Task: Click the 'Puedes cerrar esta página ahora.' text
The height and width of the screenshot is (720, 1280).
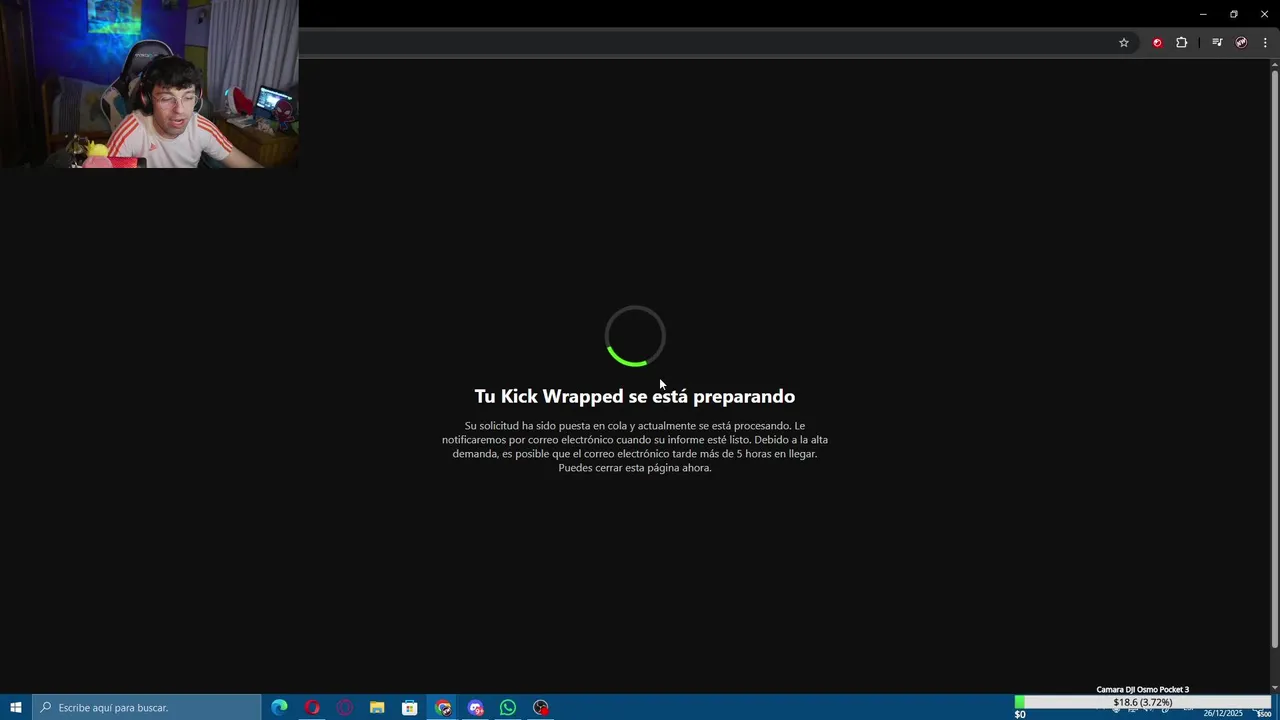Action: [635, 468]
